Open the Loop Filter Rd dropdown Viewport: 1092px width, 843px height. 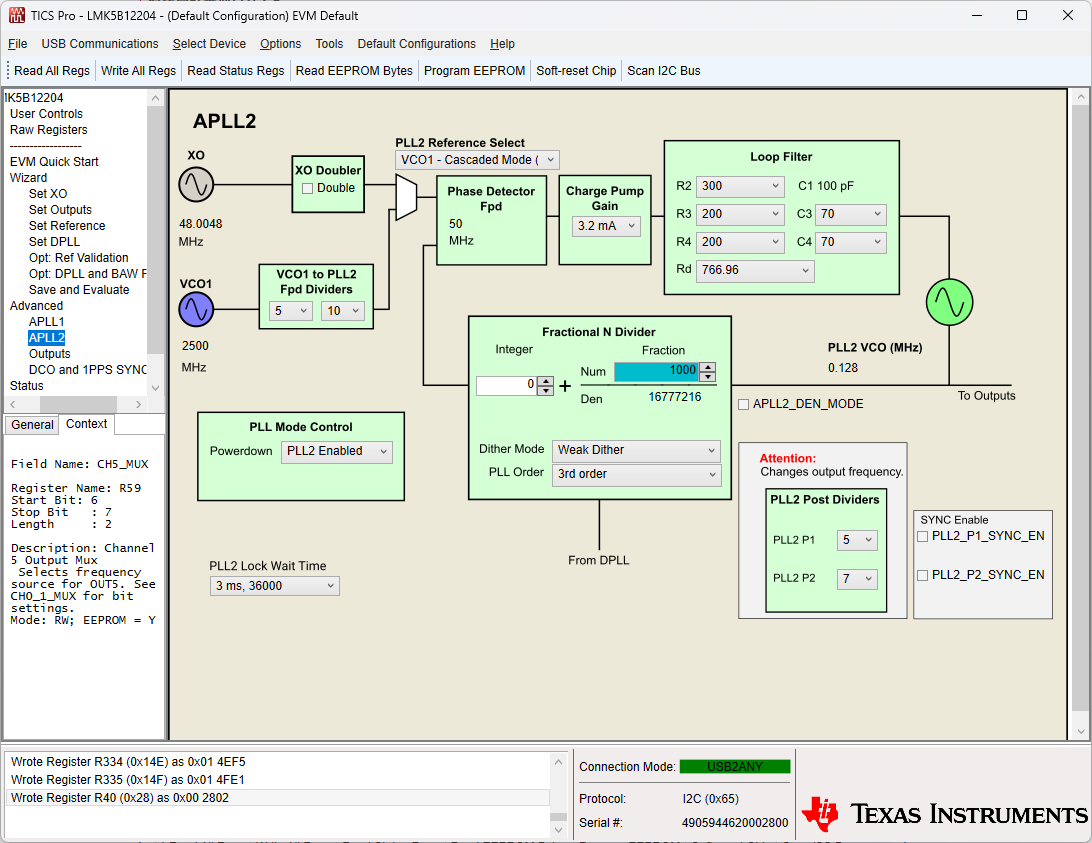click(755, 270)
